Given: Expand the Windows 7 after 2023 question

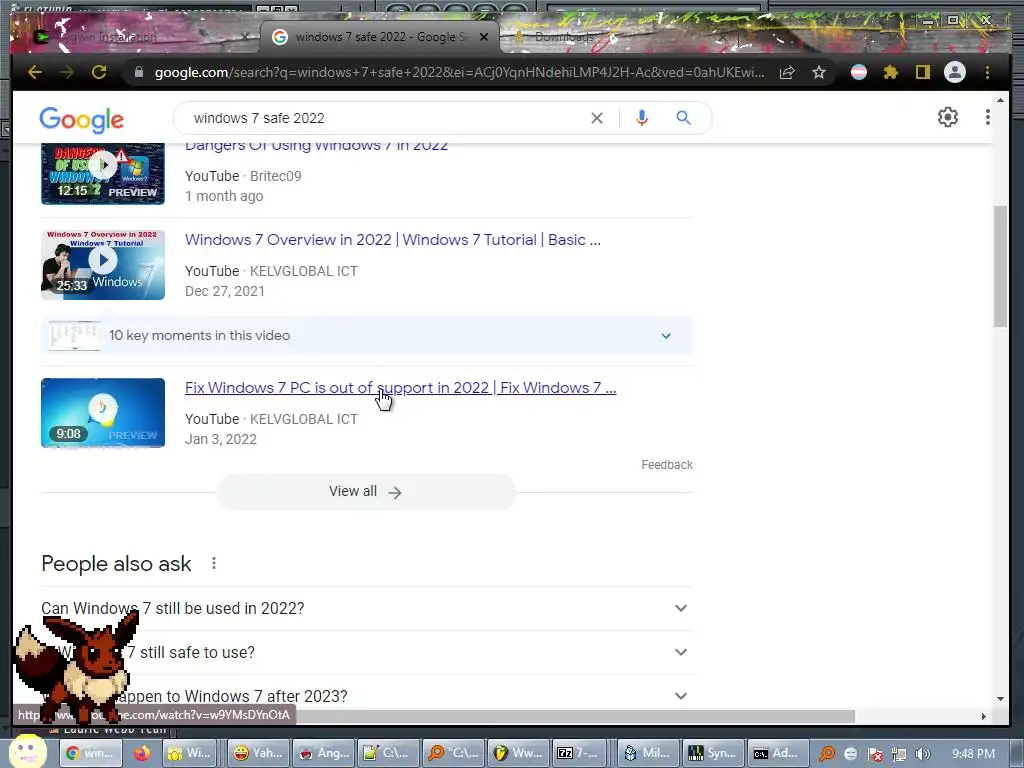Looking at the screenshot, I should click(366, 696).
